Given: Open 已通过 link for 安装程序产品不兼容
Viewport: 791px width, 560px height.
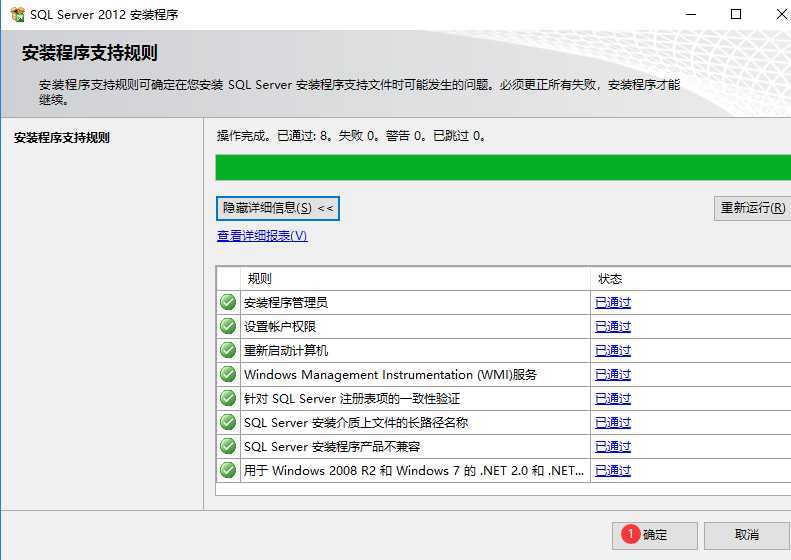Looking at the screenshot, I should (x=613, y=446).
